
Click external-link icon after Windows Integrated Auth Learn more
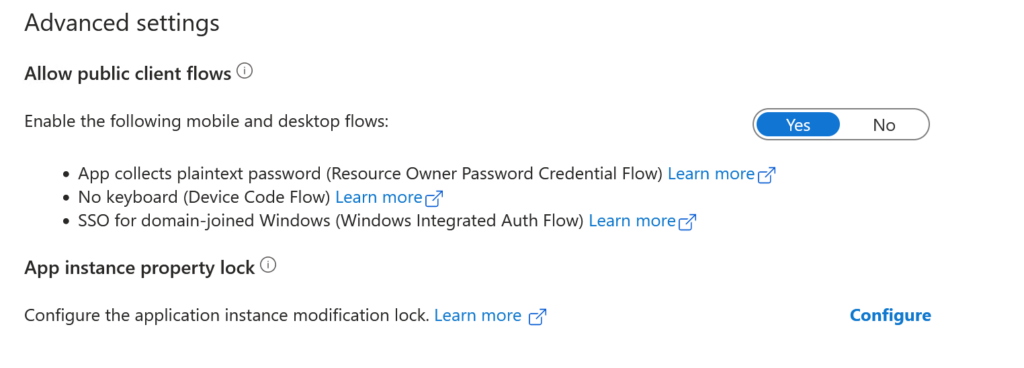pyautogui.click(x=688, y=222)
